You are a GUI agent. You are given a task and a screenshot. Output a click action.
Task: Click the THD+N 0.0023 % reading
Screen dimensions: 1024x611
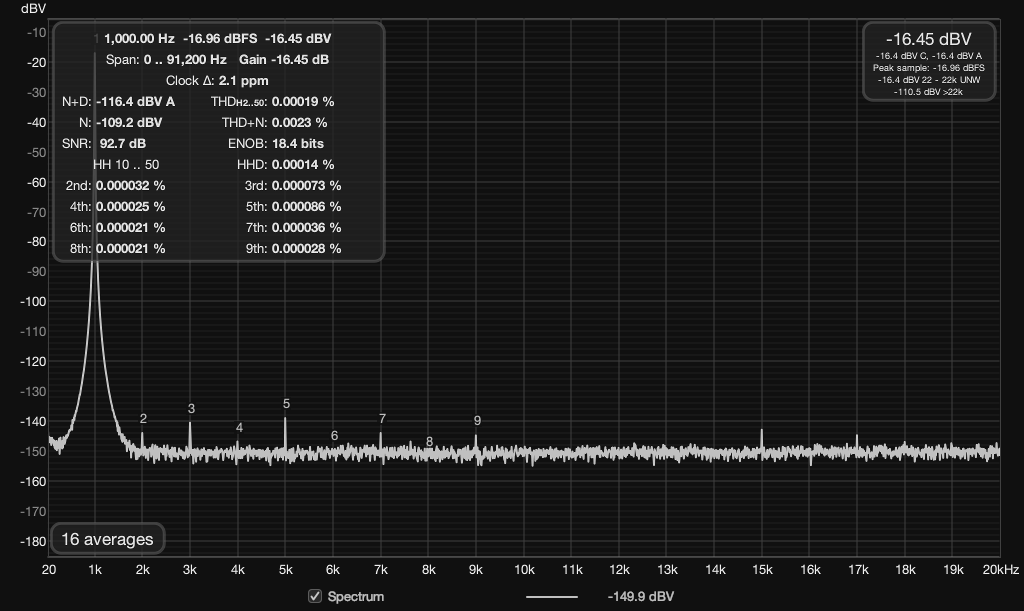[x=274, y=123]
